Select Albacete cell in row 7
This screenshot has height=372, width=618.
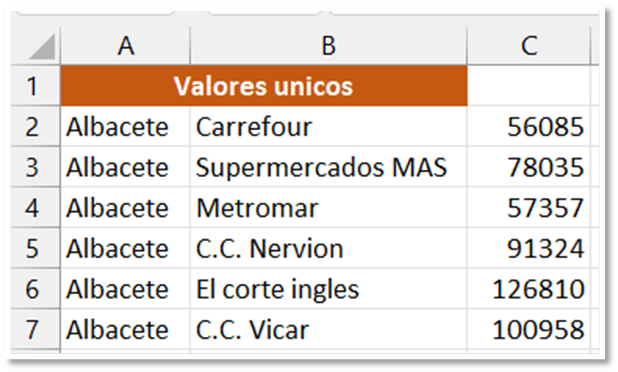click(125, 329)
